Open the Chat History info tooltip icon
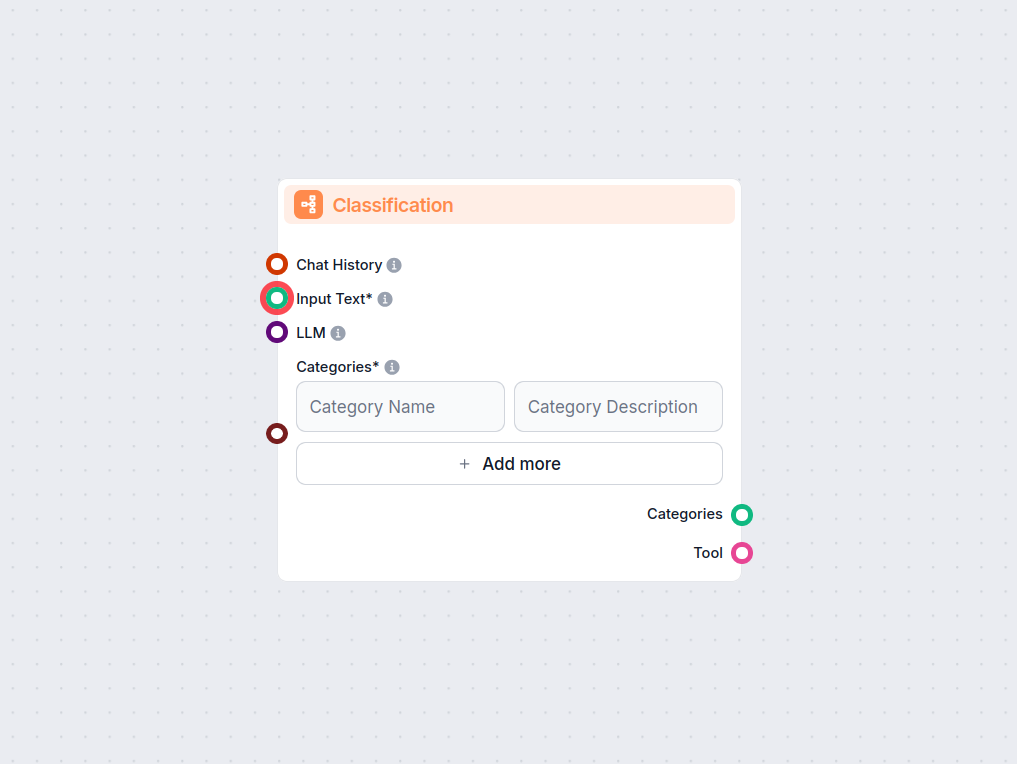The height and width of the screenshot is (764, 1017). [x=394, y=265]
